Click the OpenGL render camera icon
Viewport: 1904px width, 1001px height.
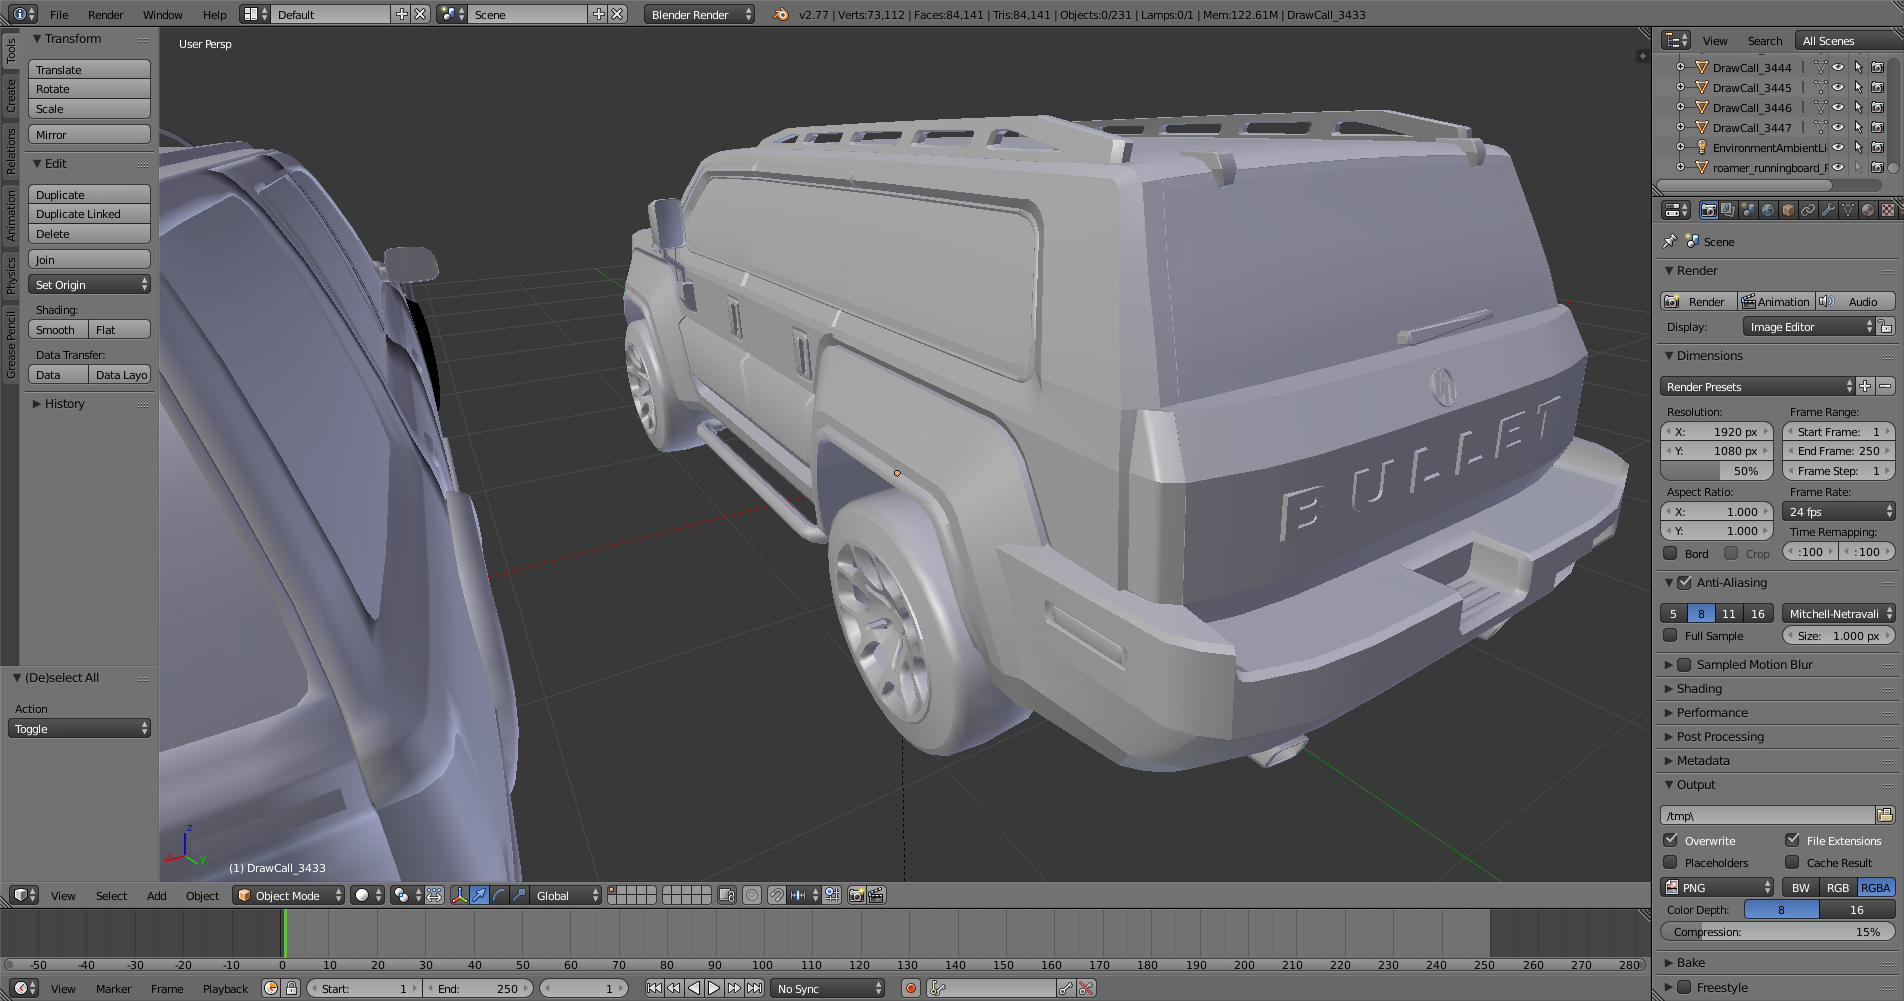tap(856, 895)
